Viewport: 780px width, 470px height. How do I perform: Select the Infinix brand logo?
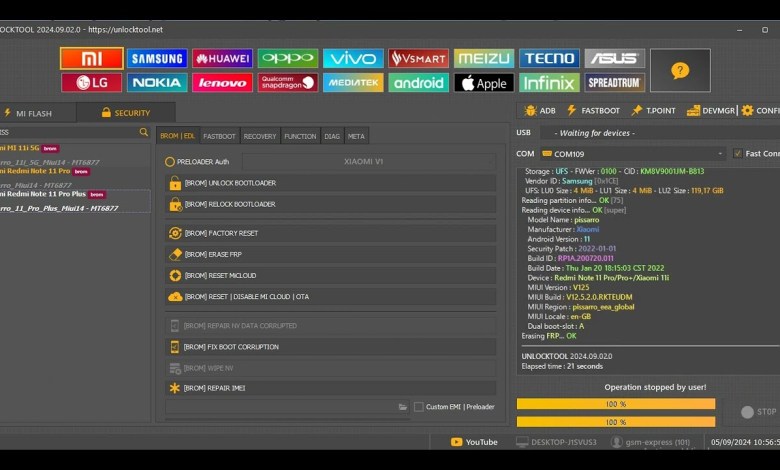click(549, 83)
